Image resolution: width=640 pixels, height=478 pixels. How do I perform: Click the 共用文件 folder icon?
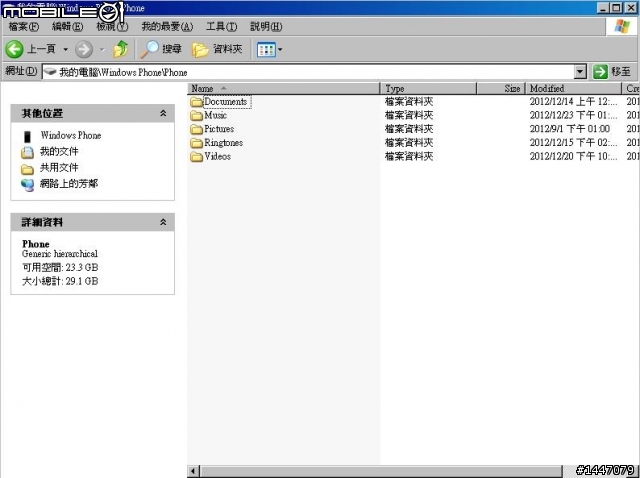pyautogui.click(x=27, y=169)
